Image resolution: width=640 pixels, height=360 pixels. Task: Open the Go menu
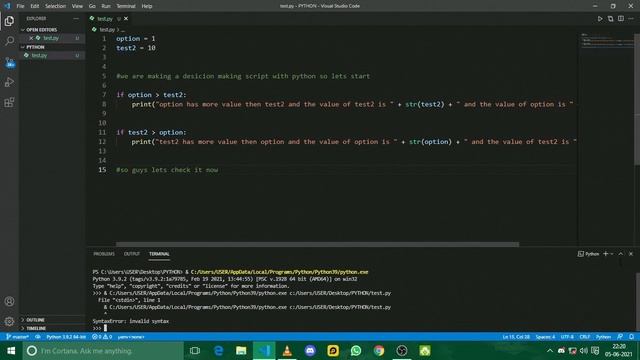pos(92,6)
